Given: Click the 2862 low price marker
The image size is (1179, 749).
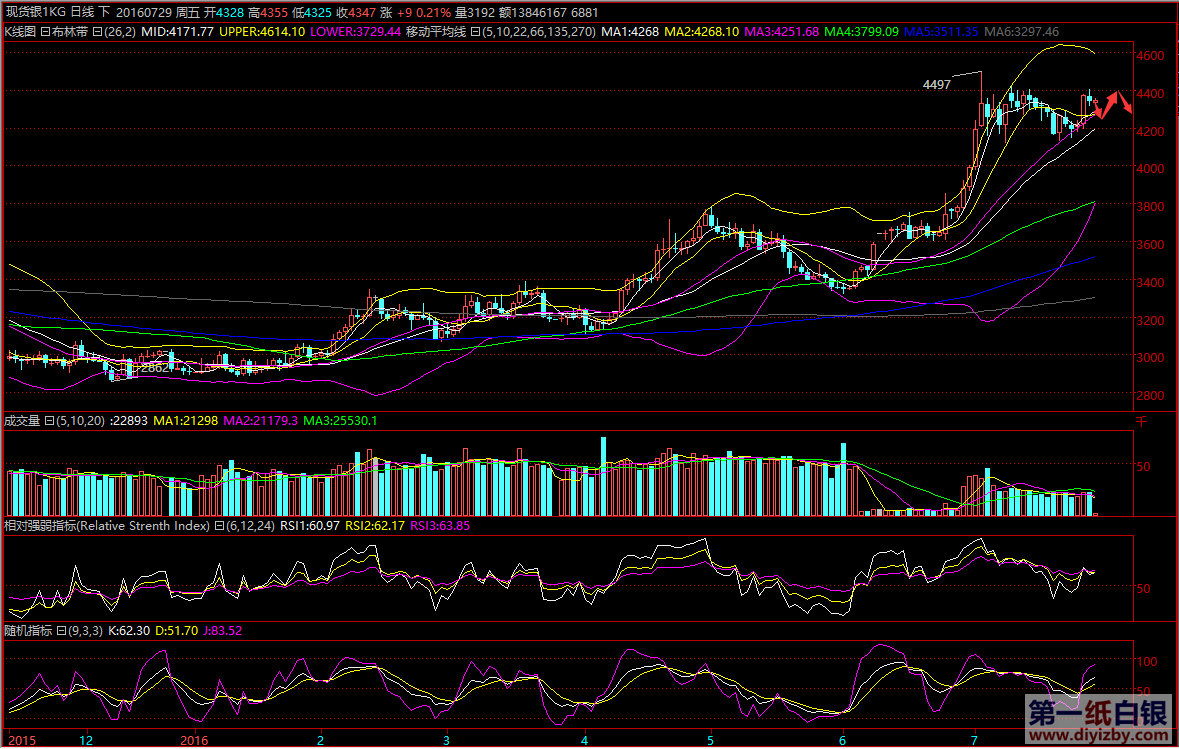Looking at the screenshot, I should [x=152, y=368].
